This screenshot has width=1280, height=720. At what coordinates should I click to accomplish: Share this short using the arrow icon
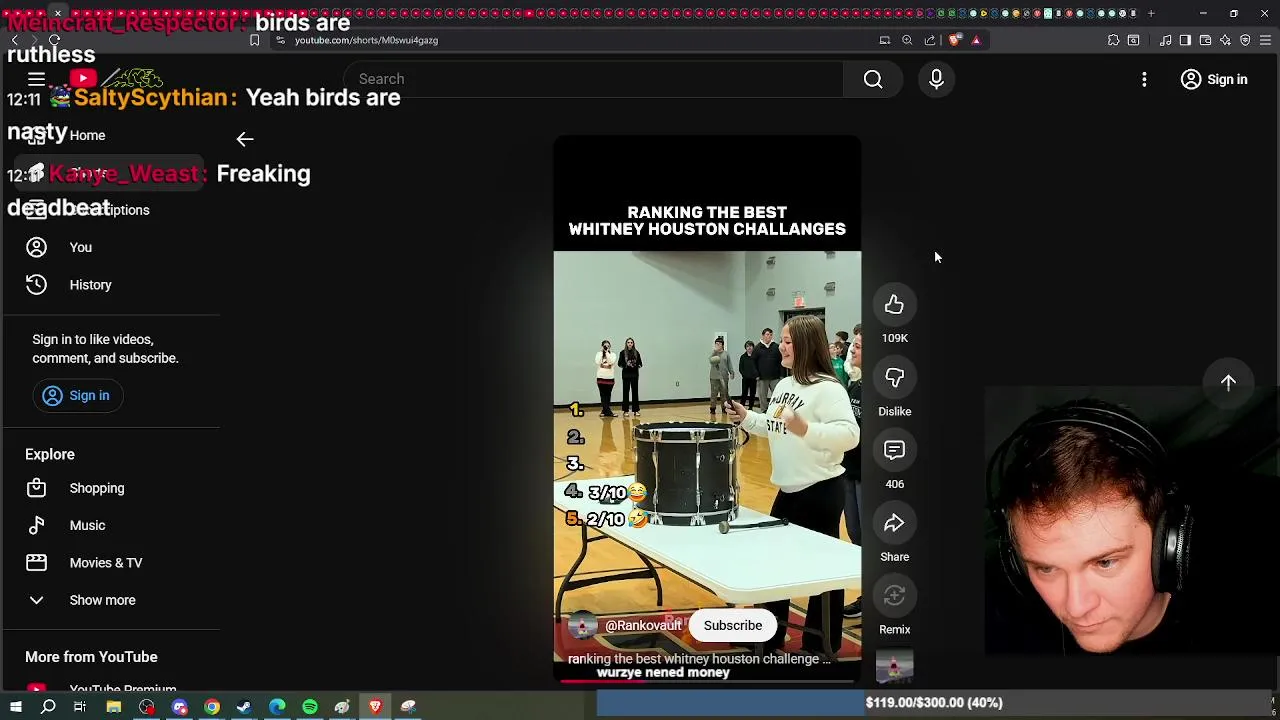pos(894,524)
